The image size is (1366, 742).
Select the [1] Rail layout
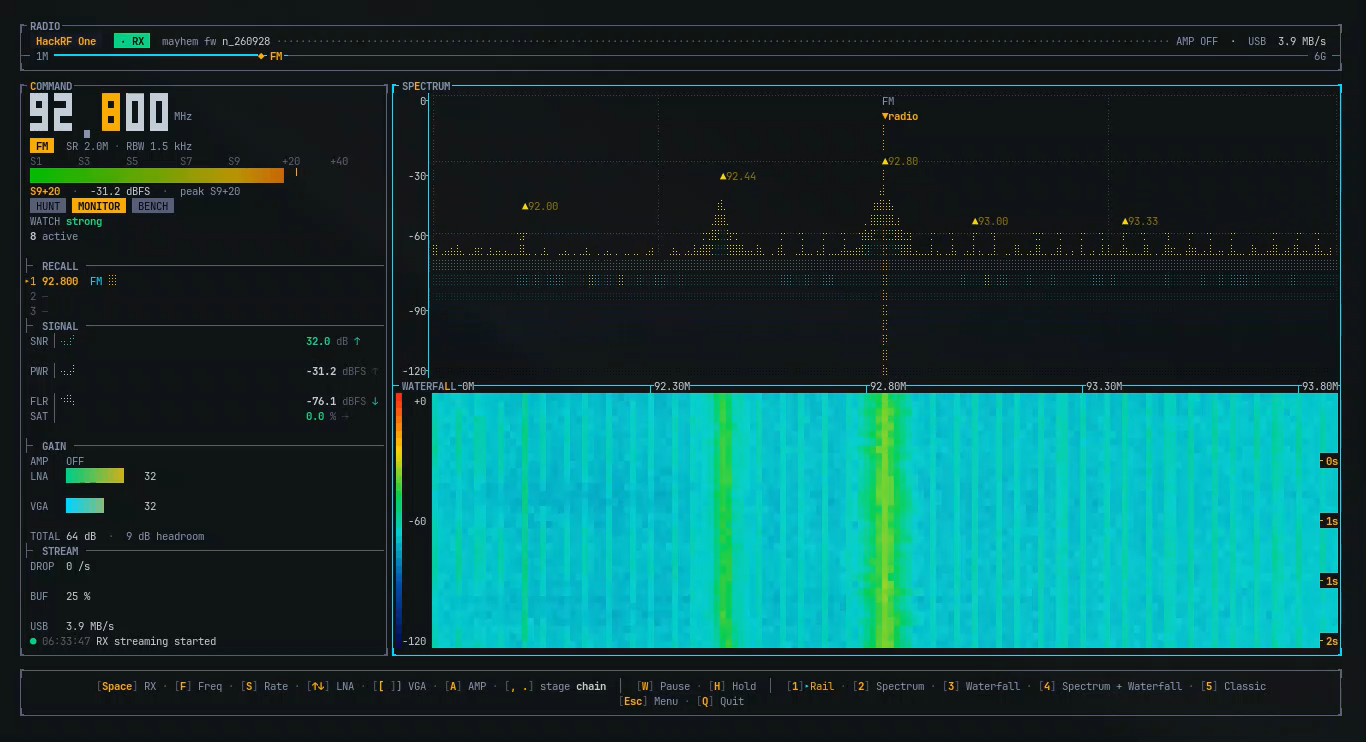810,686
